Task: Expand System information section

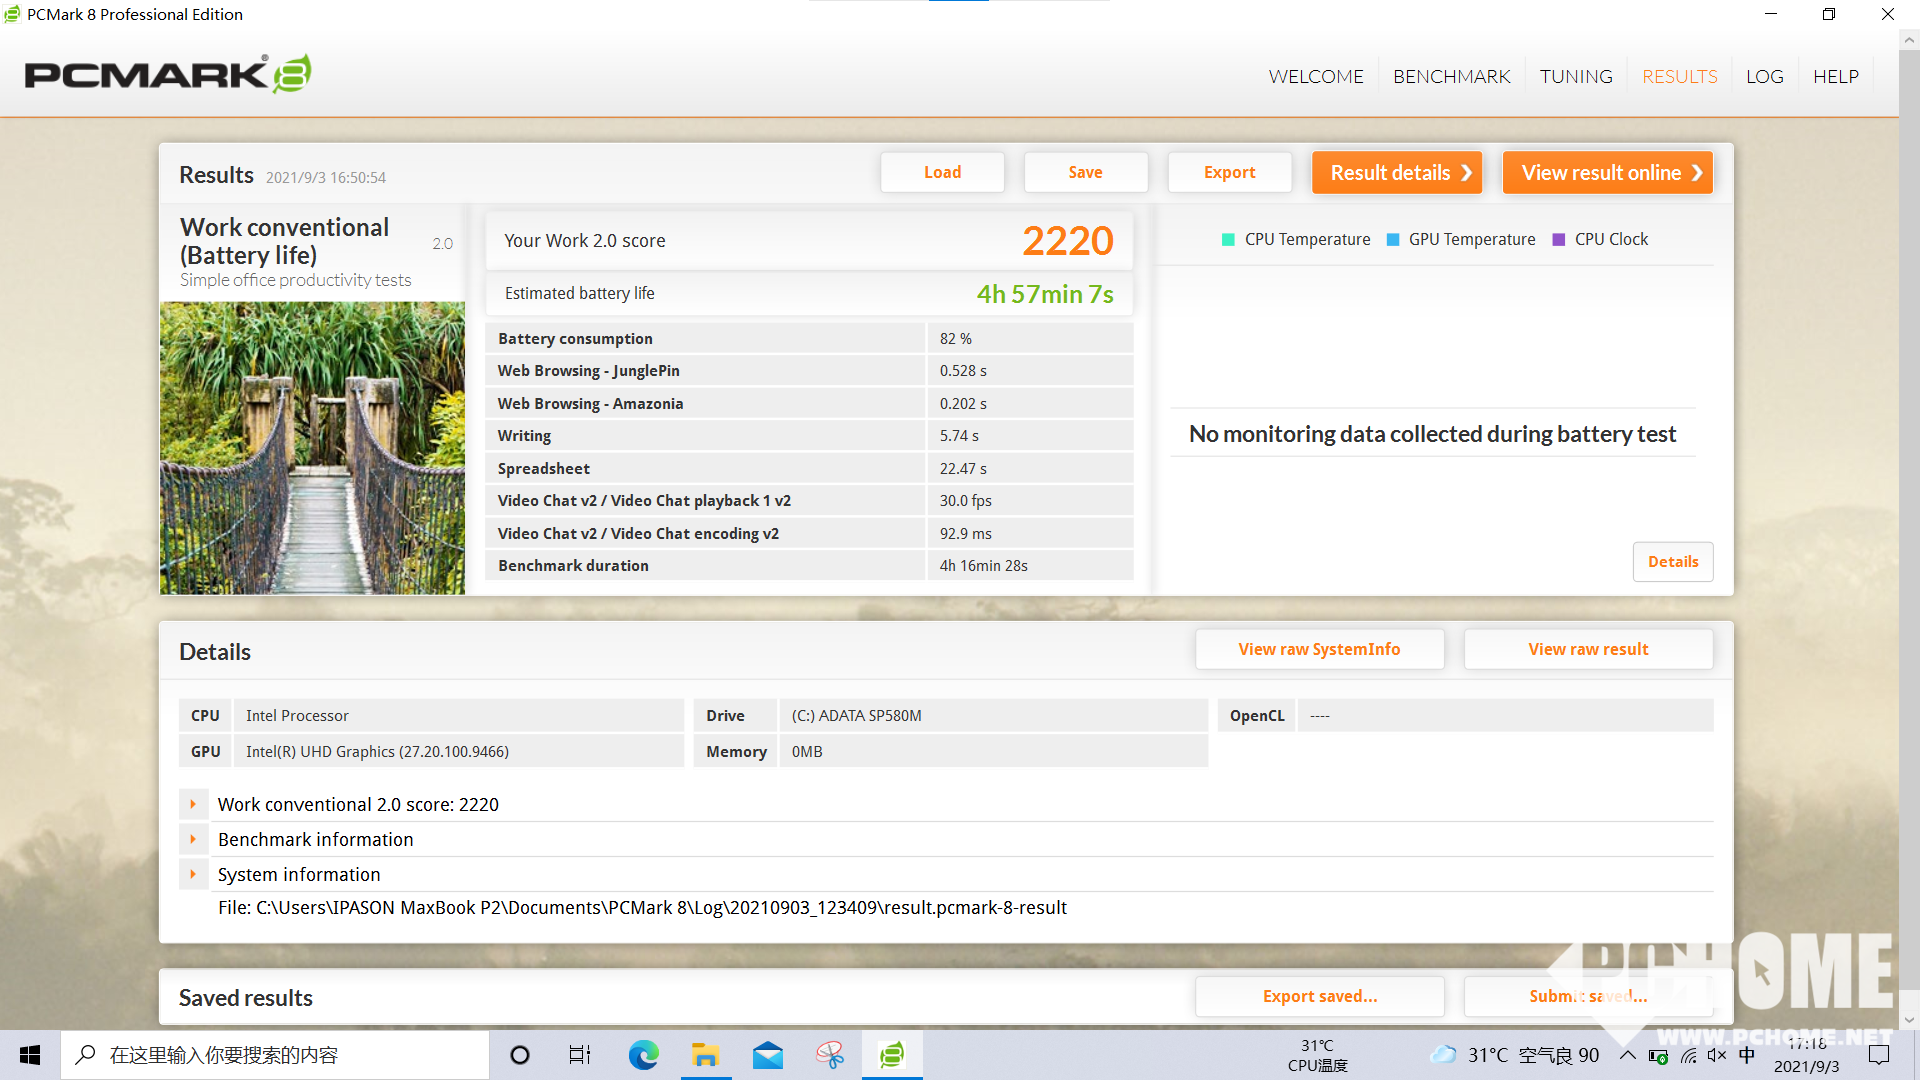Action: pyautogui.click(x=193, y=874)
